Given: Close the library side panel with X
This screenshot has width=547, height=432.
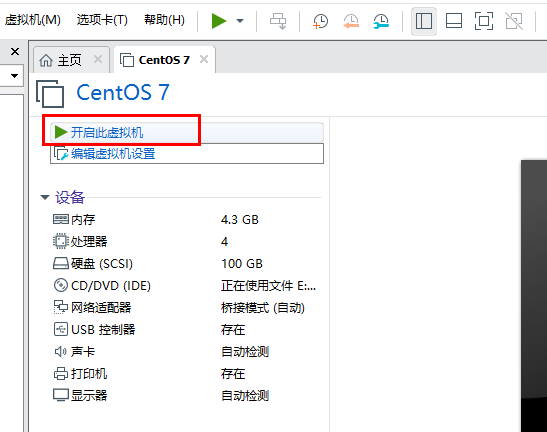Looking at the screenshot, I should (15, 52).
